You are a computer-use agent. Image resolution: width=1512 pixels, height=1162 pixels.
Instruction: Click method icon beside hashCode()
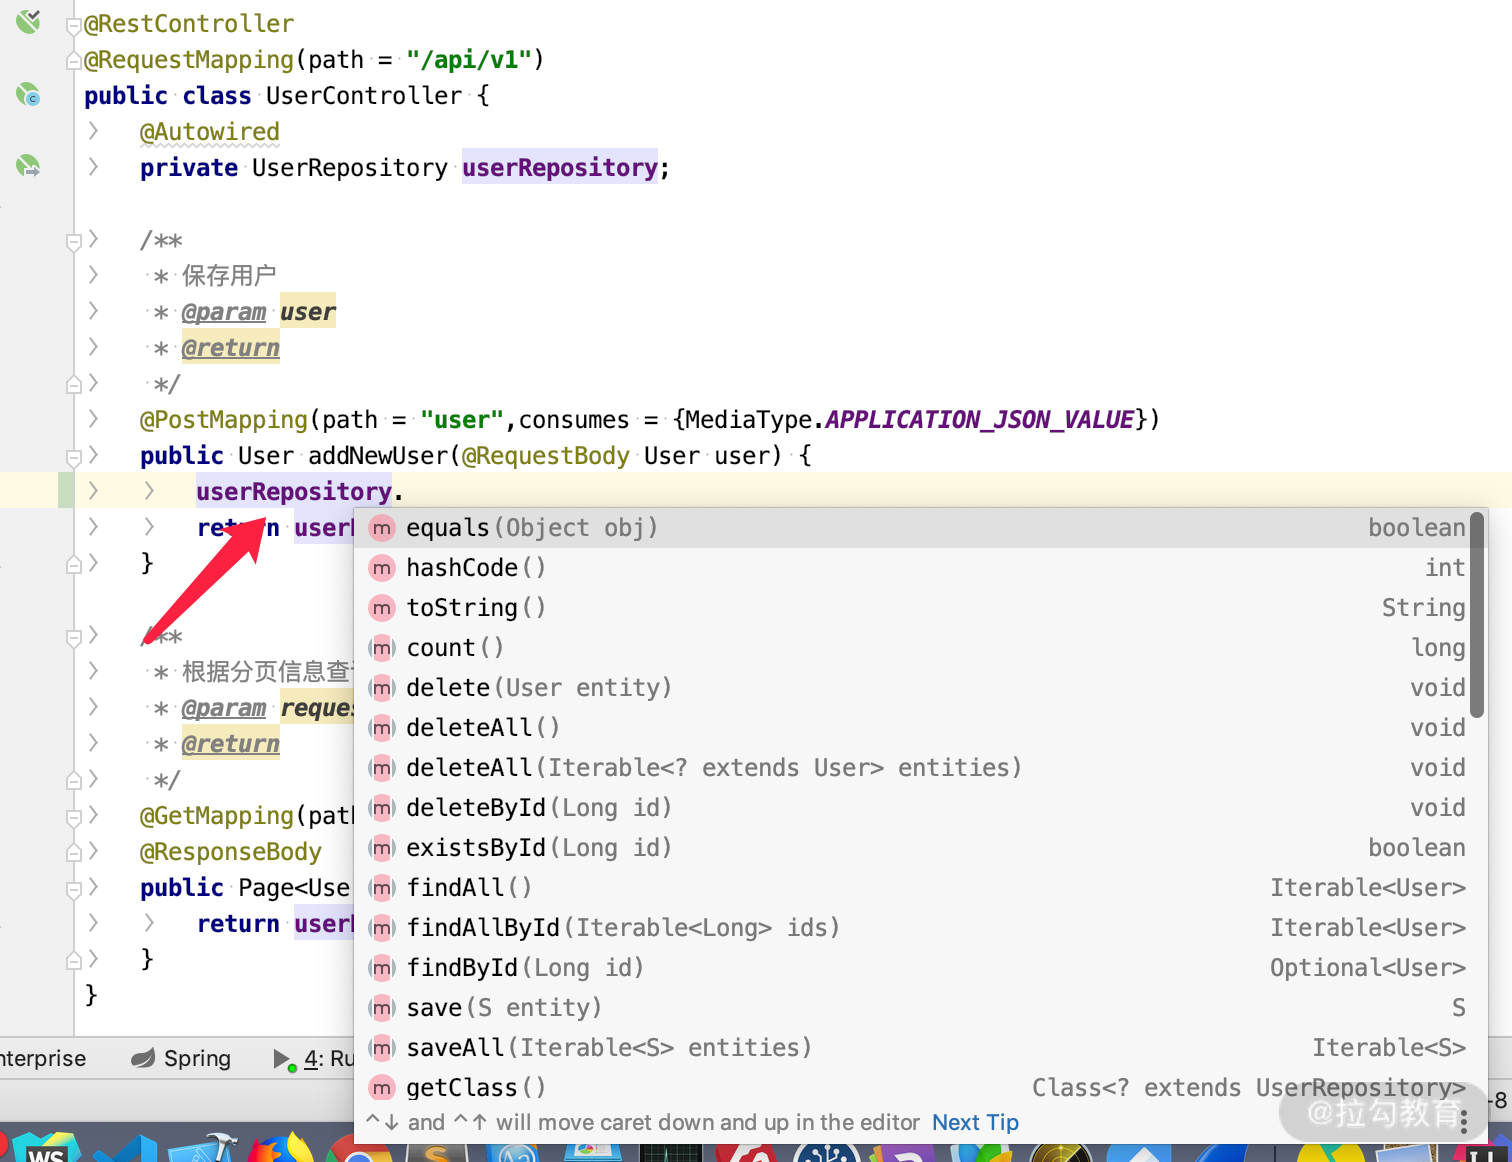pos(382,568)
